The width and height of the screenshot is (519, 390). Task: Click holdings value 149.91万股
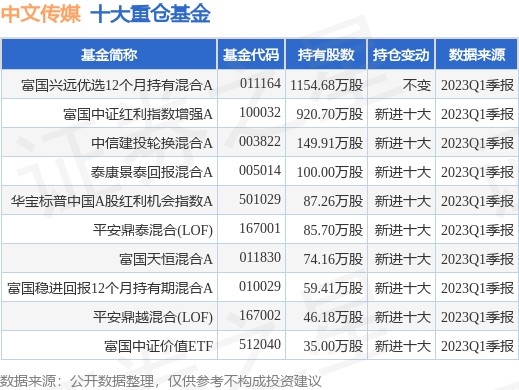pos(330,143)
